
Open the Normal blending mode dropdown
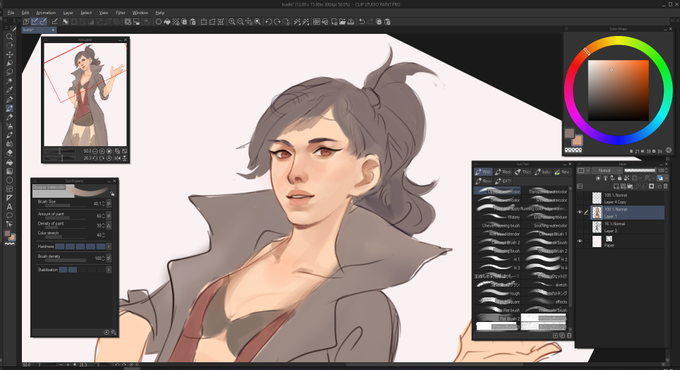point(607,170)
